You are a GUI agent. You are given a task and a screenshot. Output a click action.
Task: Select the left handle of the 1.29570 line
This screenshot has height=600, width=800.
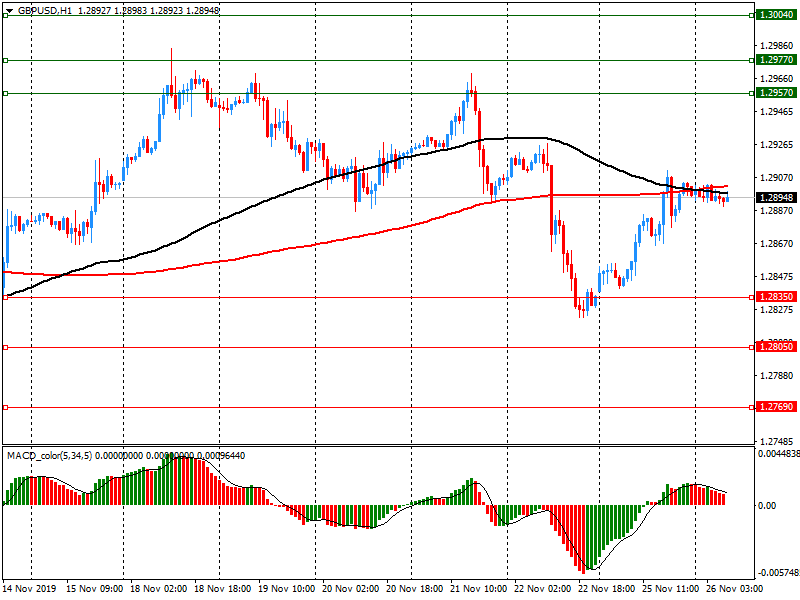point(6,93)
